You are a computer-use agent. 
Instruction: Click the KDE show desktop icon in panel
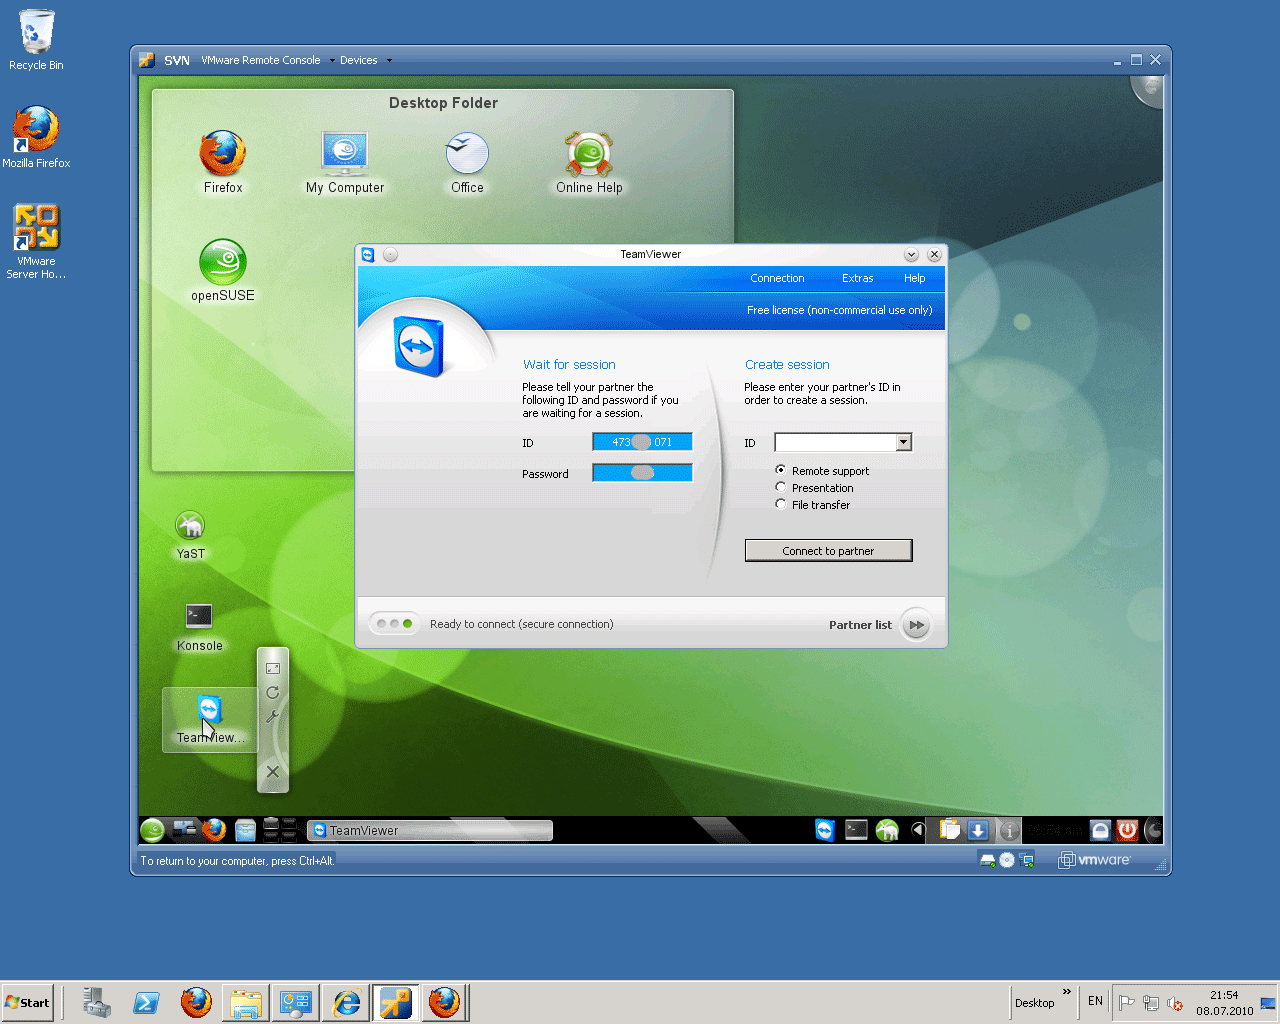tap(184, 829)
